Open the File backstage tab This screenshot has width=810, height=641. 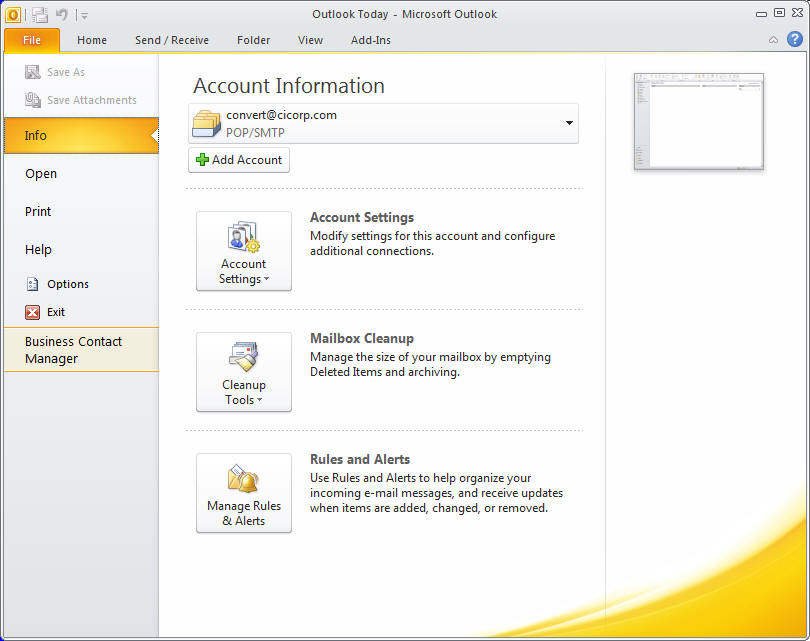[x=32, y=40]
